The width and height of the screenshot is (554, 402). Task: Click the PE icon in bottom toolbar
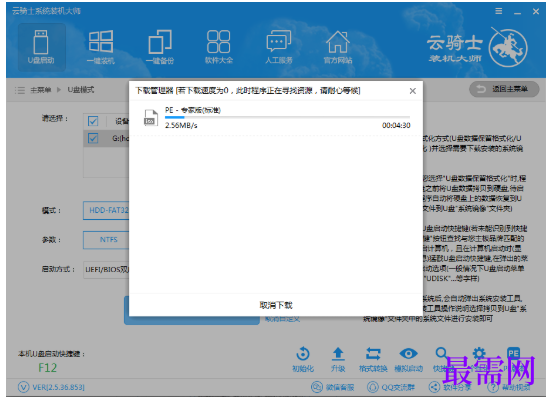click(513, 353)
